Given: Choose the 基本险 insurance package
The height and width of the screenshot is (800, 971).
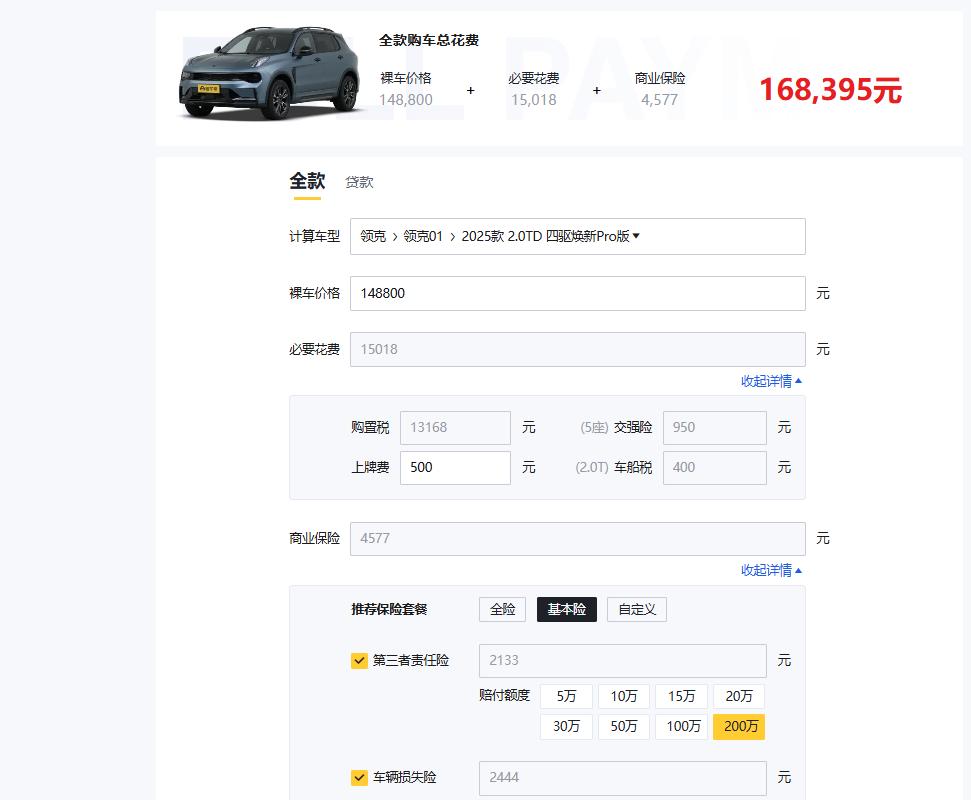Looking at the screenshot, I should coord(567,609).
